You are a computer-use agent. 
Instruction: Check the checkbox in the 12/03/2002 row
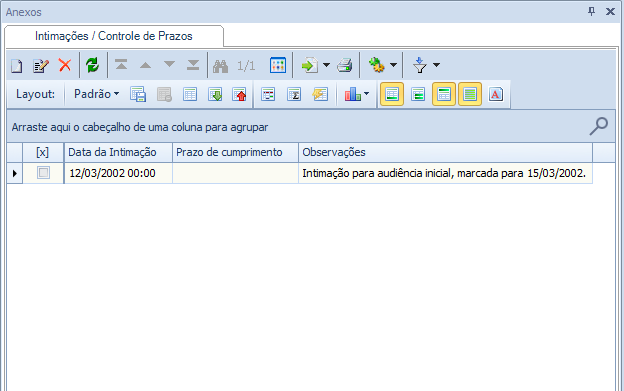pos(43,173)
